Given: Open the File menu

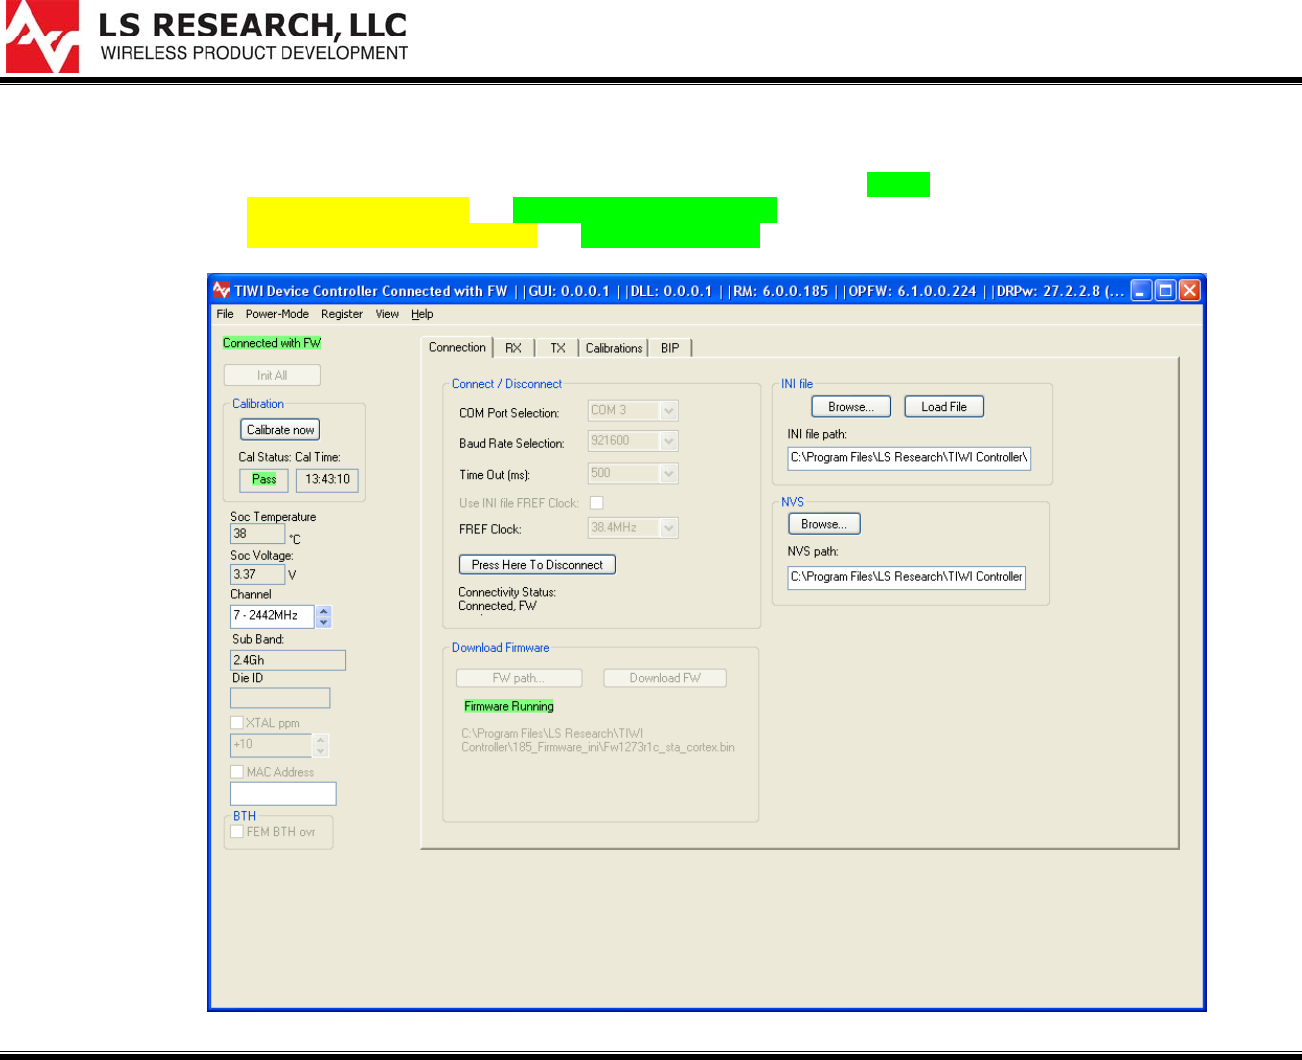Looking at the screenshot, I should pyautogui.click(x=225, y=314).
